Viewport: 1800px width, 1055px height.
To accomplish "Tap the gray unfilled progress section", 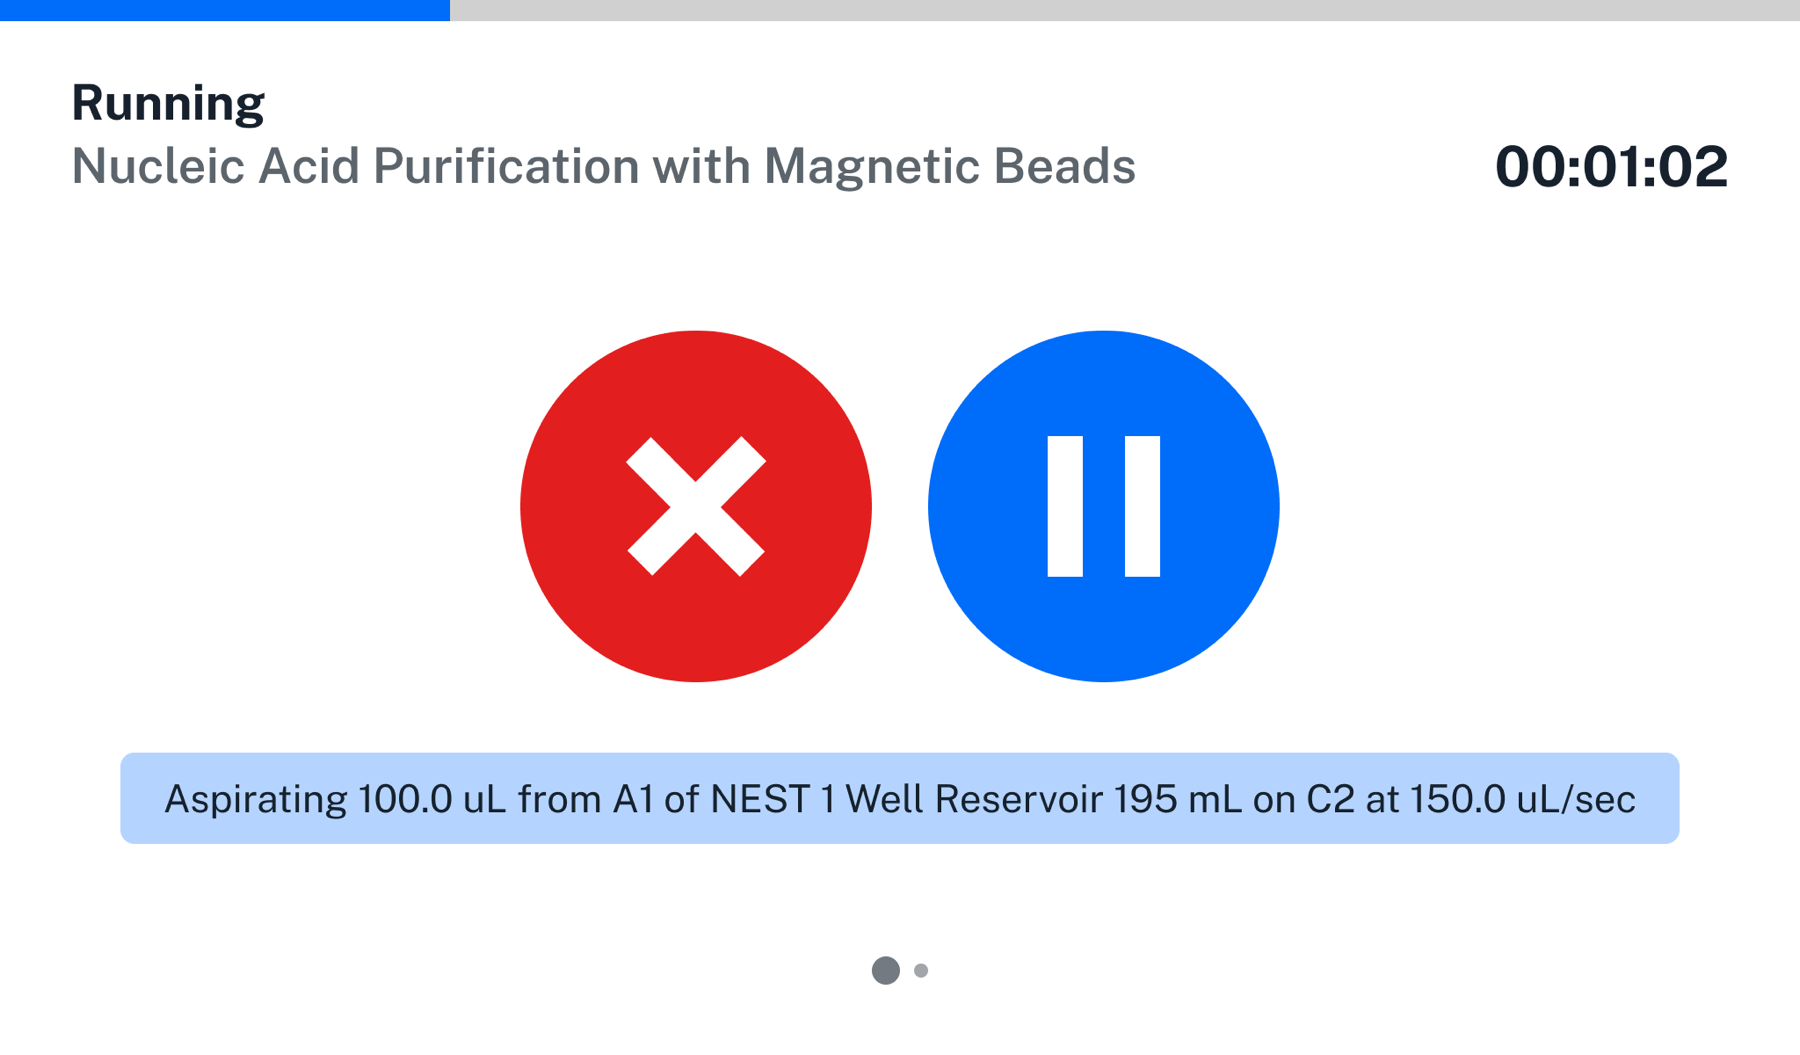I will pos(1100,14).
